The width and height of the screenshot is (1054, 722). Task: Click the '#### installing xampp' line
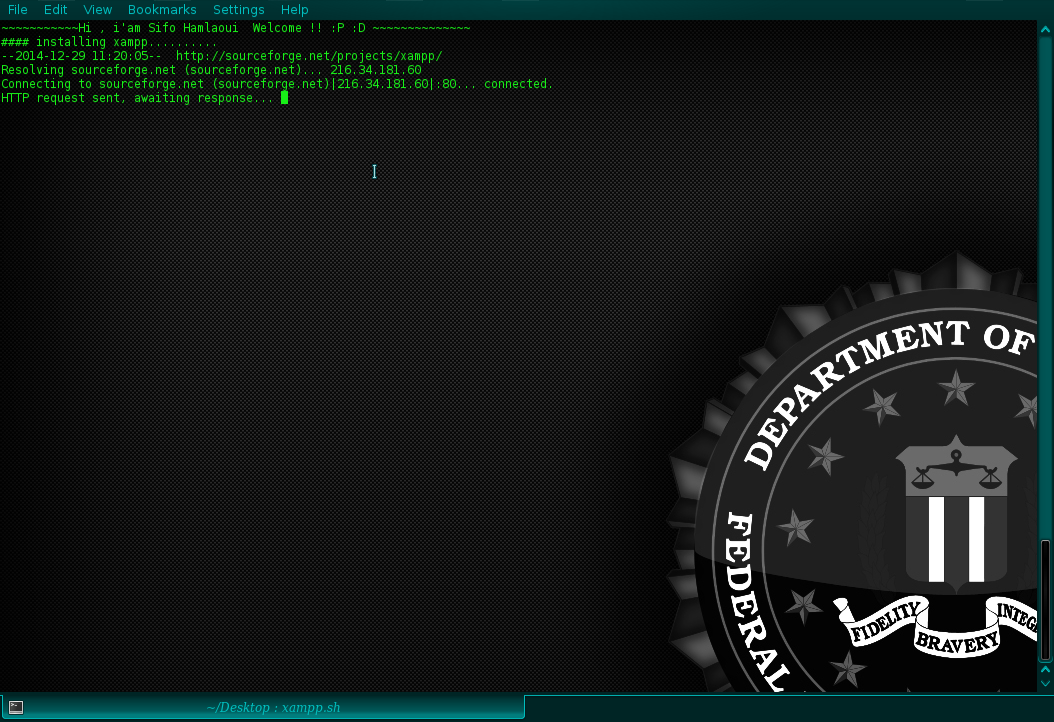110,42
